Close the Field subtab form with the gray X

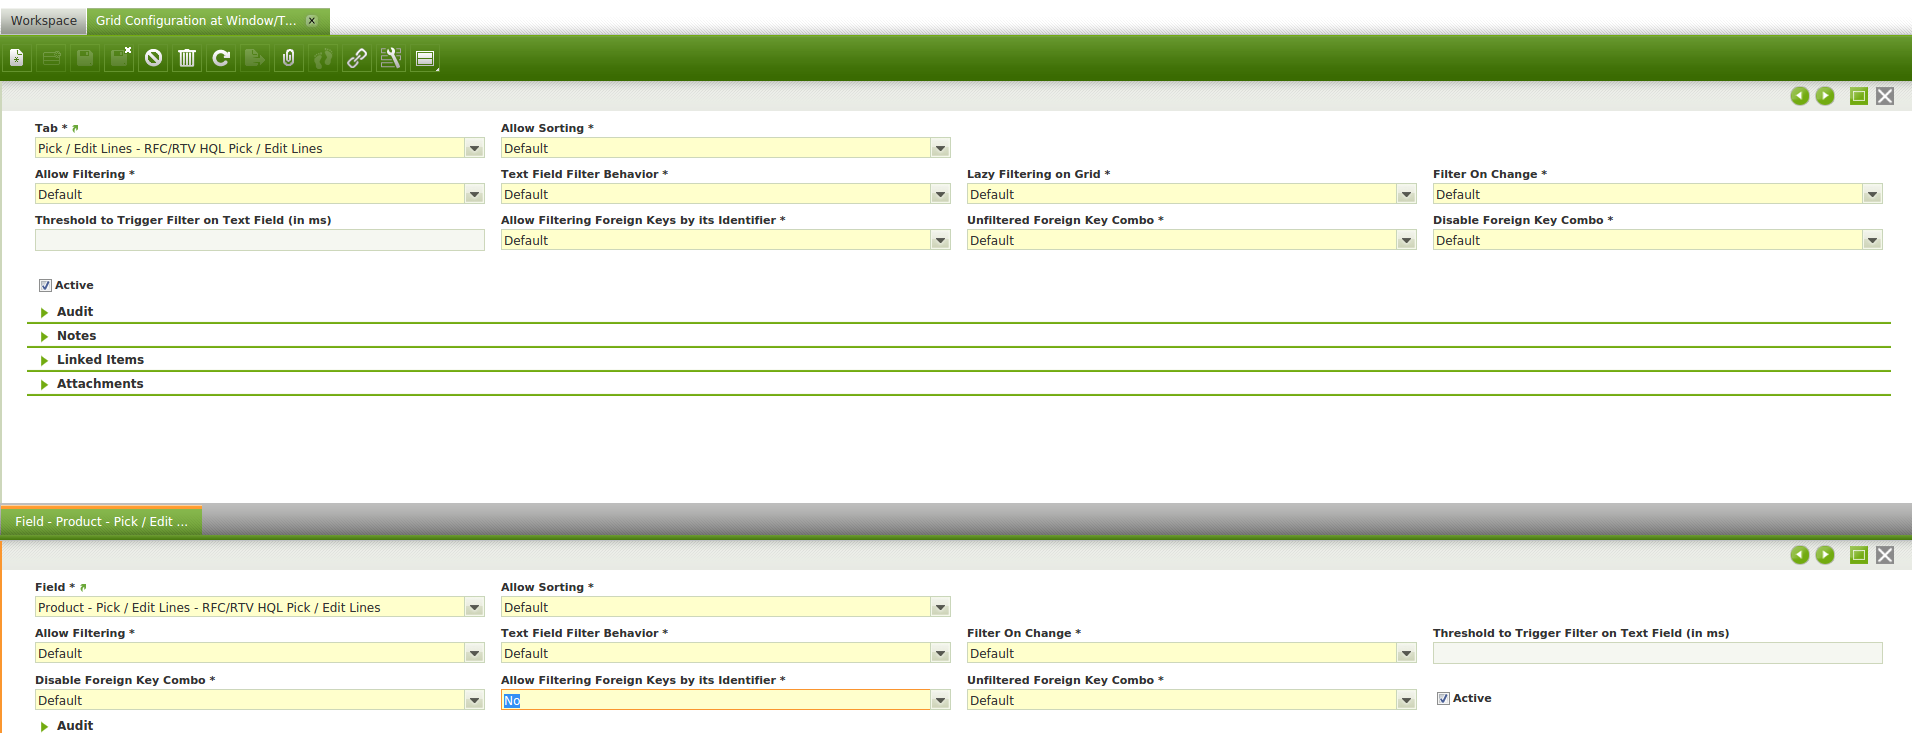1885,555
